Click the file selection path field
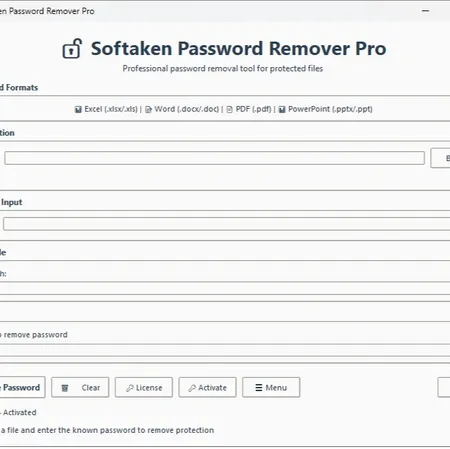This screenshot has height=449, width=450. 214,158
